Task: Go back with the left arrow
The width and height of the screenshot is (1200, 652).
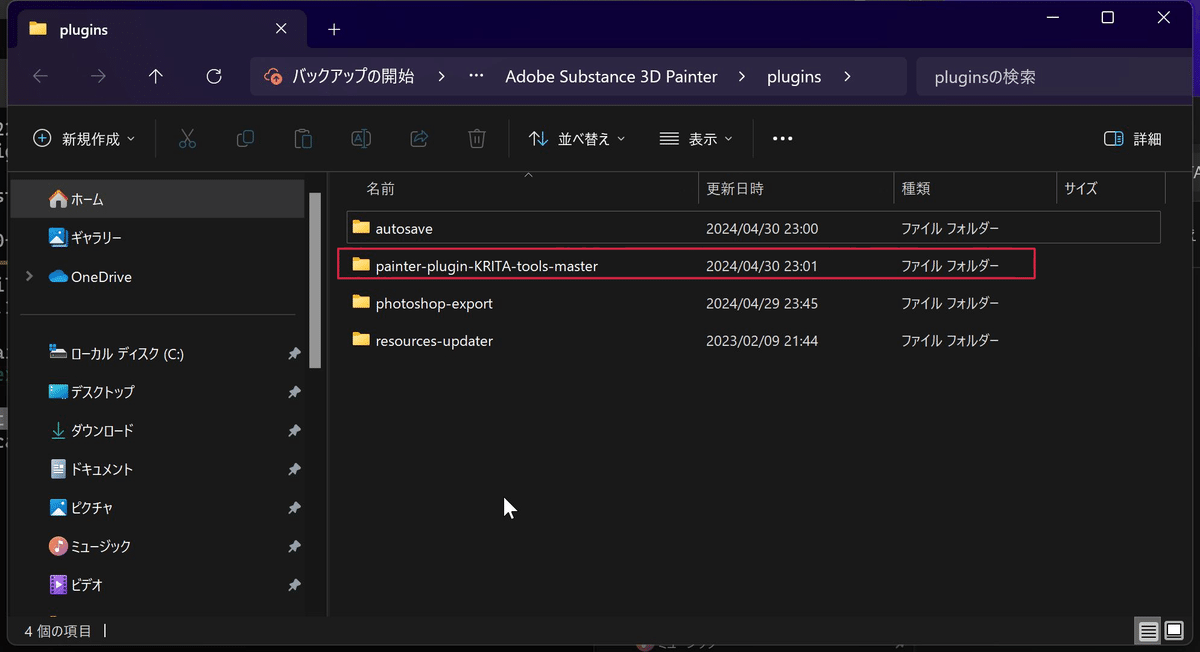Action: point(40,76)
